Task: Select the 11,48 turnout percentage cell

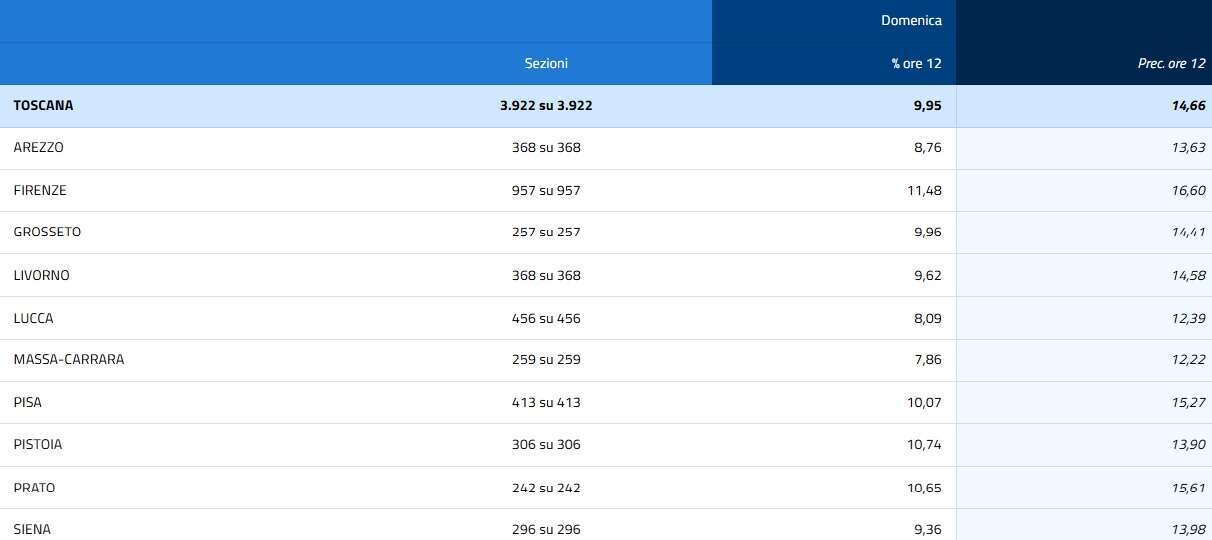Action: click(x=924, y=190)
